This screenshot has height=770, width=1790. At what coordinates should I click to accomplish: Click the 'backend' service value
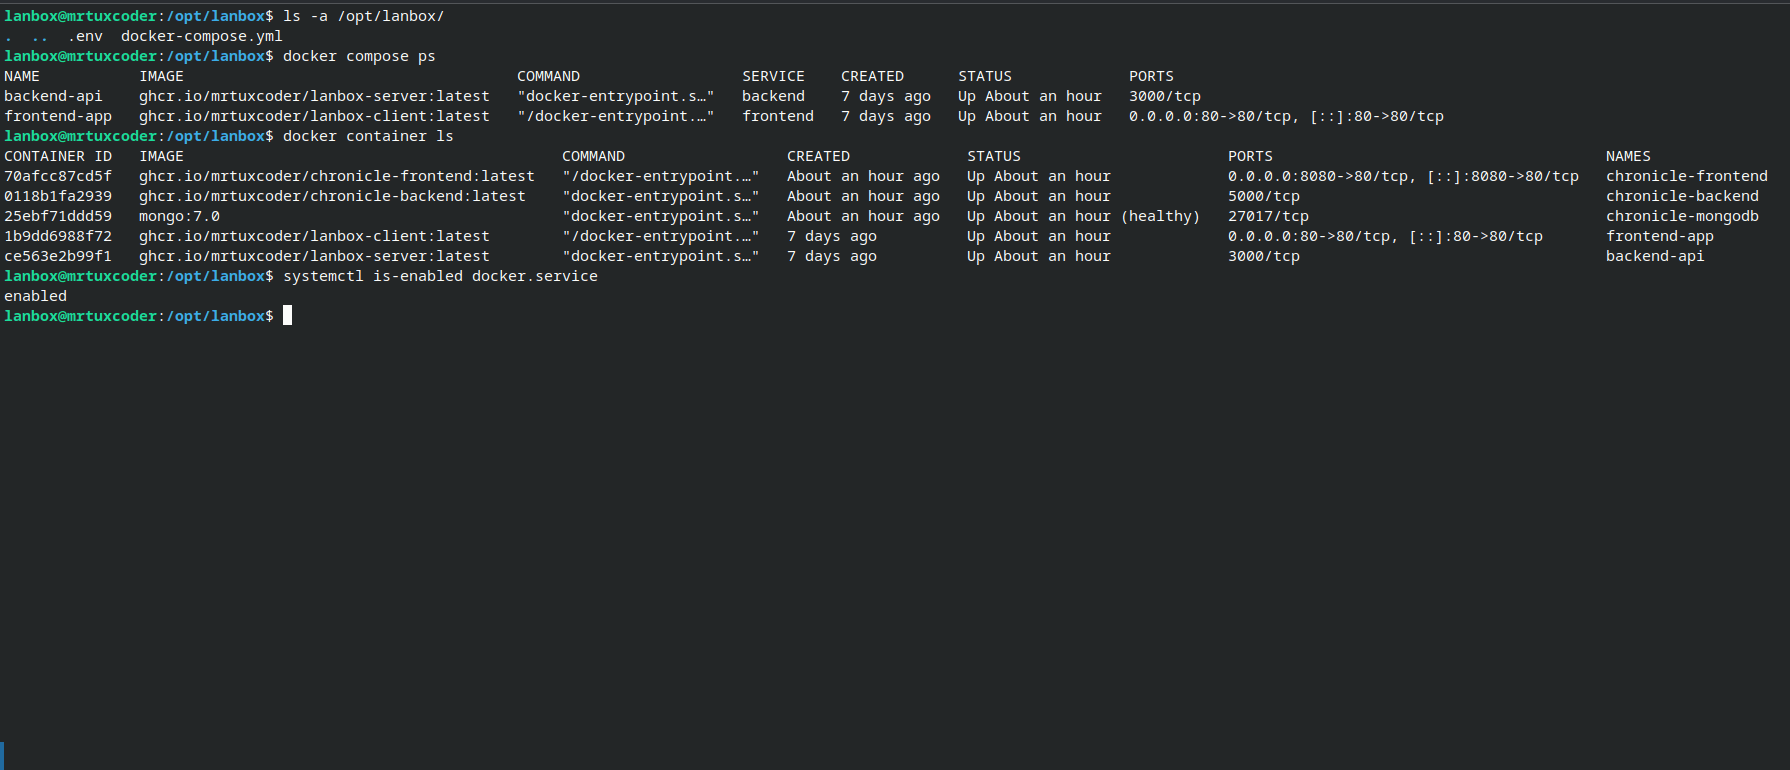pos(773,96)
